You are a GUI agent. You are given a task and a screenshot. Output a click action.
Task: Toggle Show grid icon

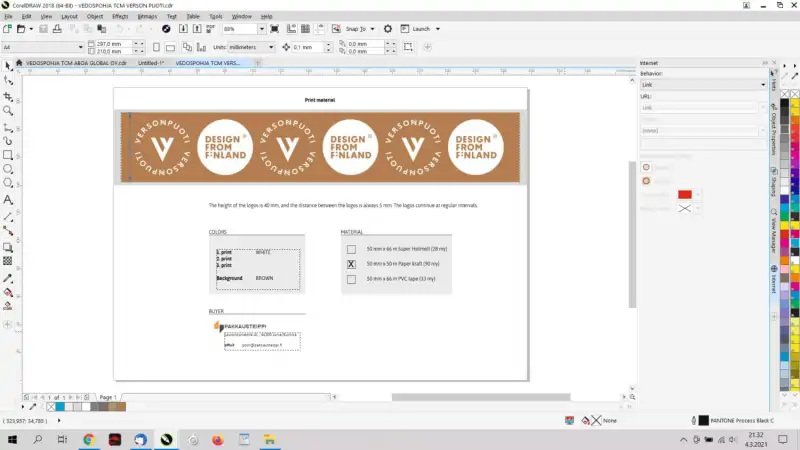[305, 29]
